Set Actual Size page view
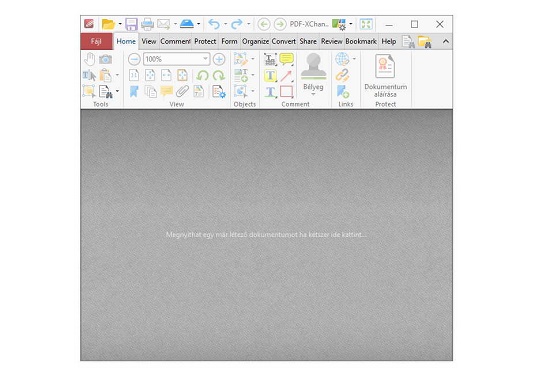This screenshot has width=550, height=375. click(x=134, y=75)
